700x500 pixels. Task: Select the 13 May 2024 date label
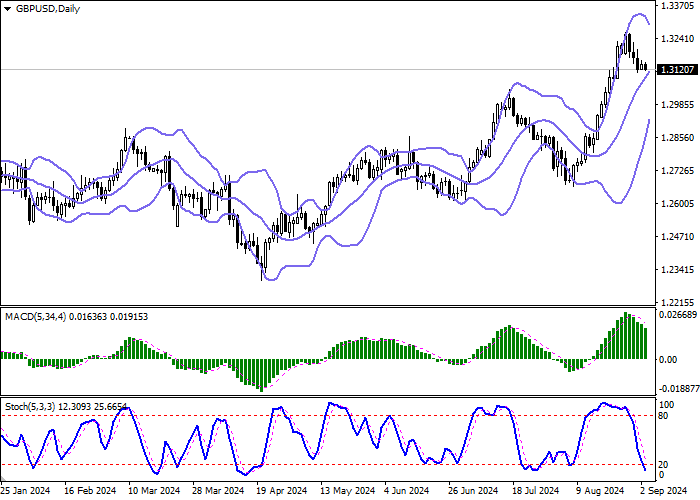point(348,491)
